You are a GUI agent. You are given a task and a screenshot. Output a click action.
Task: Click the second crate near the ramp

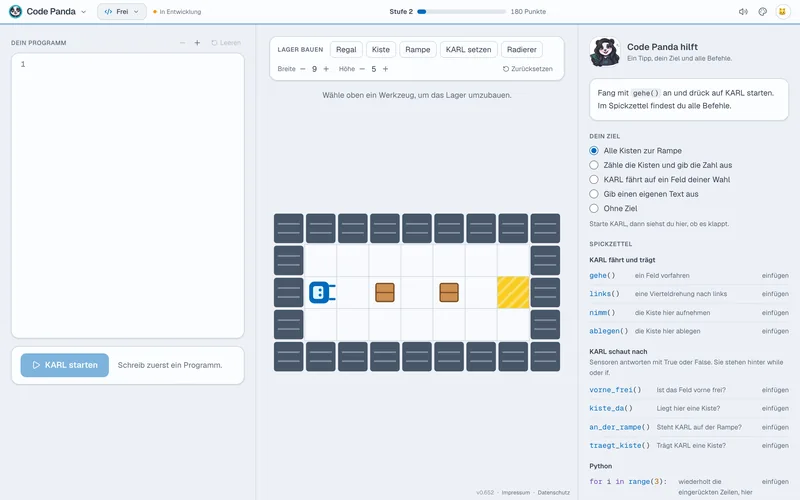point(449,292)
